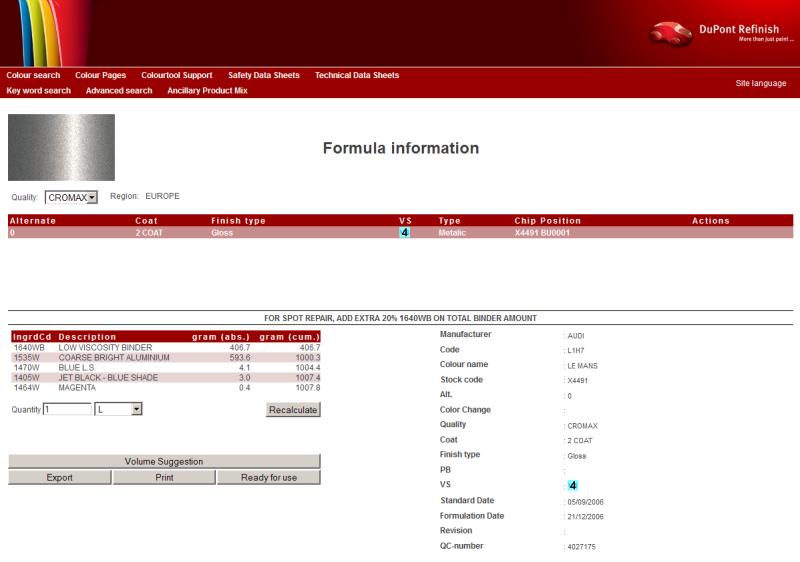The height and width of the screenshot is (562, 800).
Task: Open Safety Data Sheets page
Action: [263, 75]
